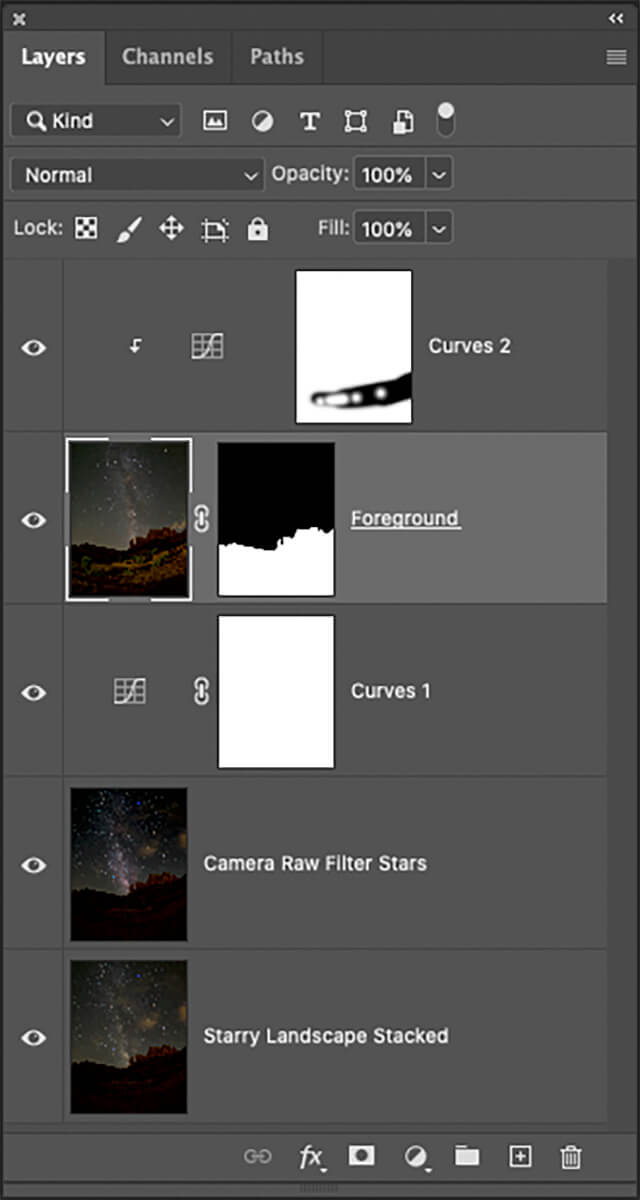Add a layer mask from bottom bar
Screen dimensions: 640x1200
click(x=361, y=1156)
